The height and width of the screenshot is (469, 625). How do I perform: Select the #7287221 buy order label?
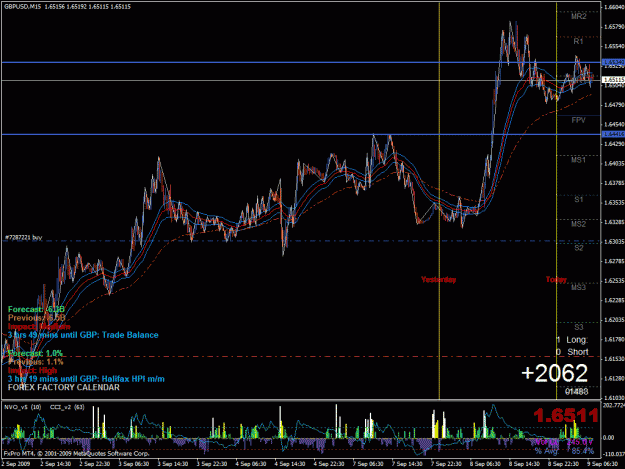[x=23, y=237]
